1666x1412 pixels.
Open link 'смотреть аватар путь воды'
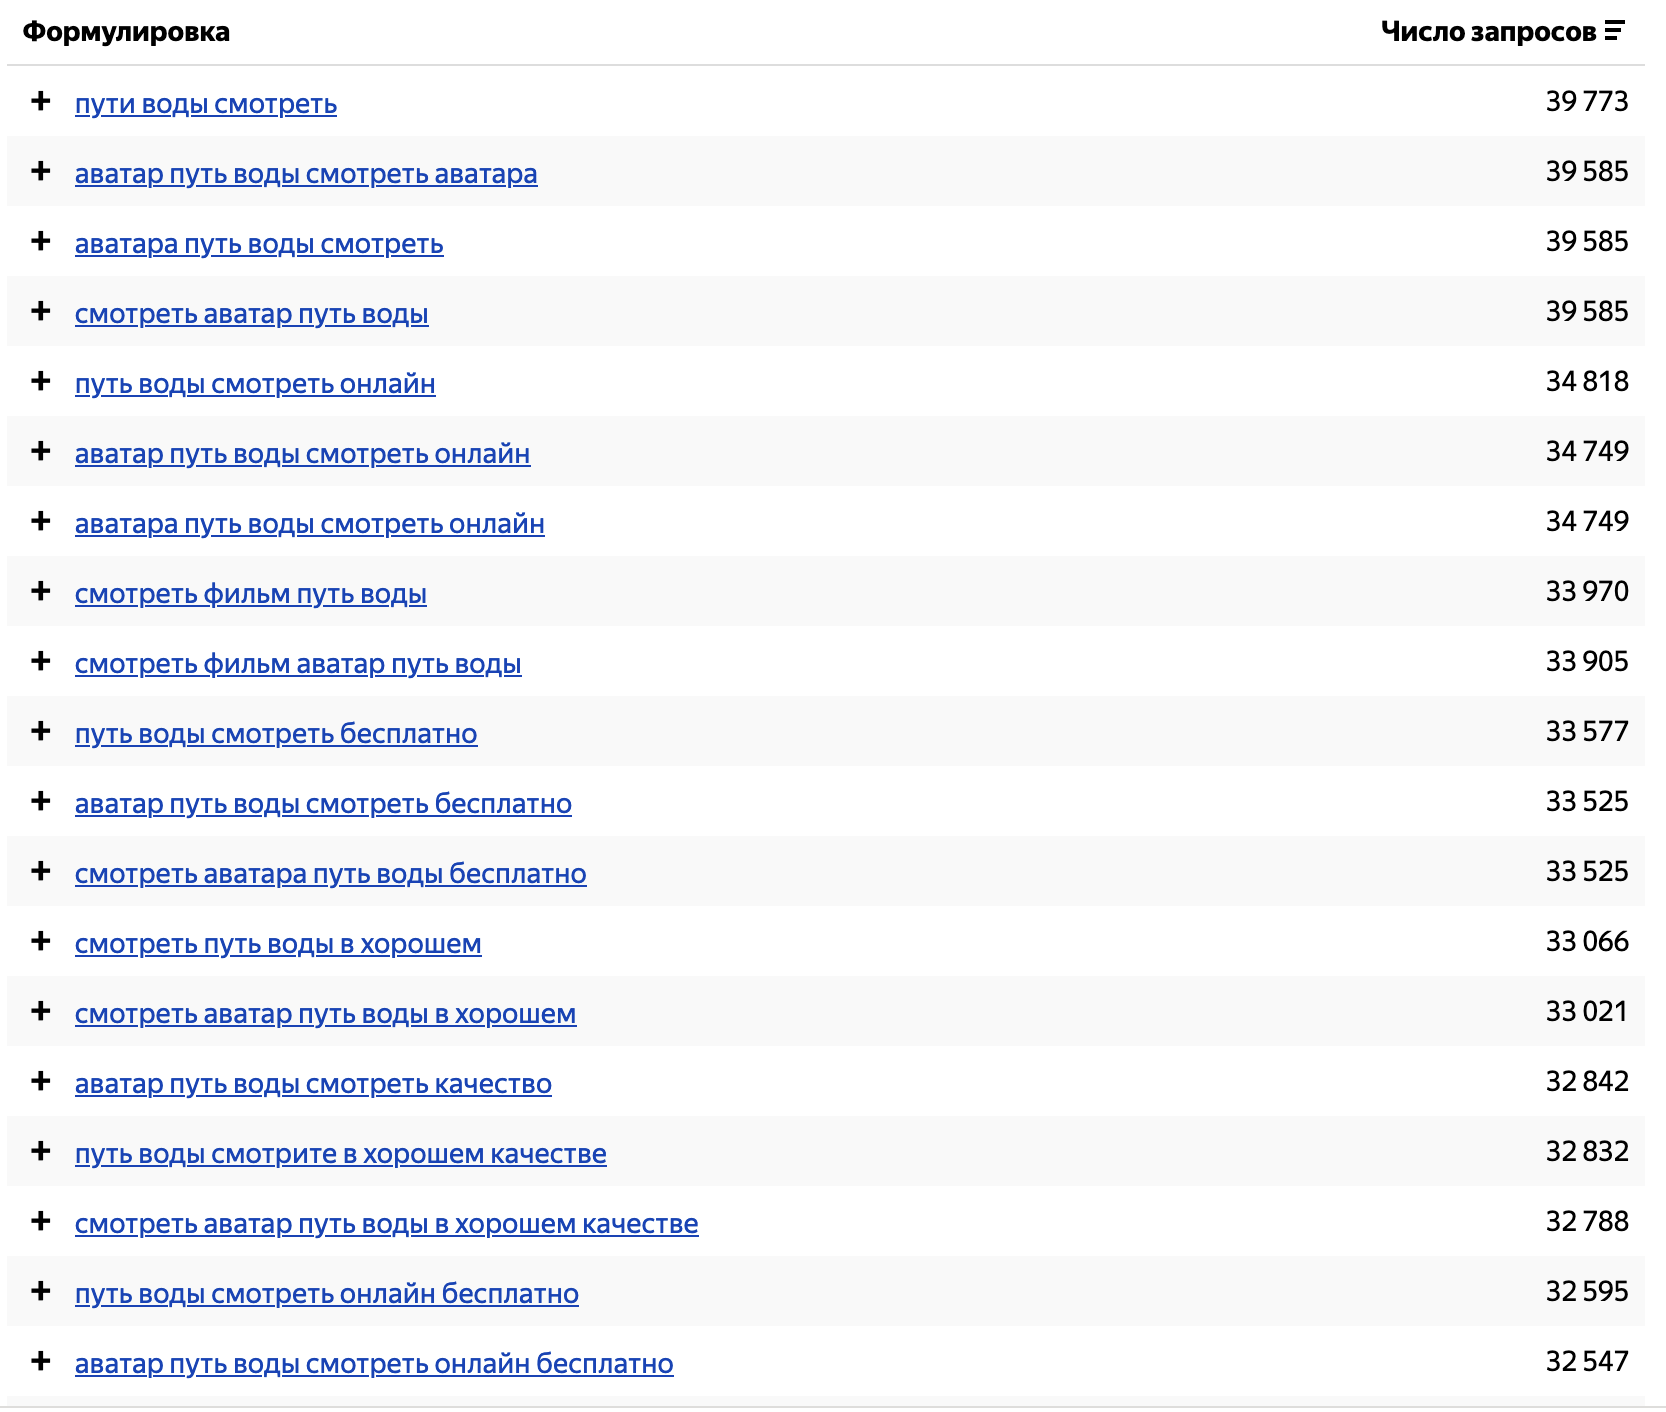(252, 314)
